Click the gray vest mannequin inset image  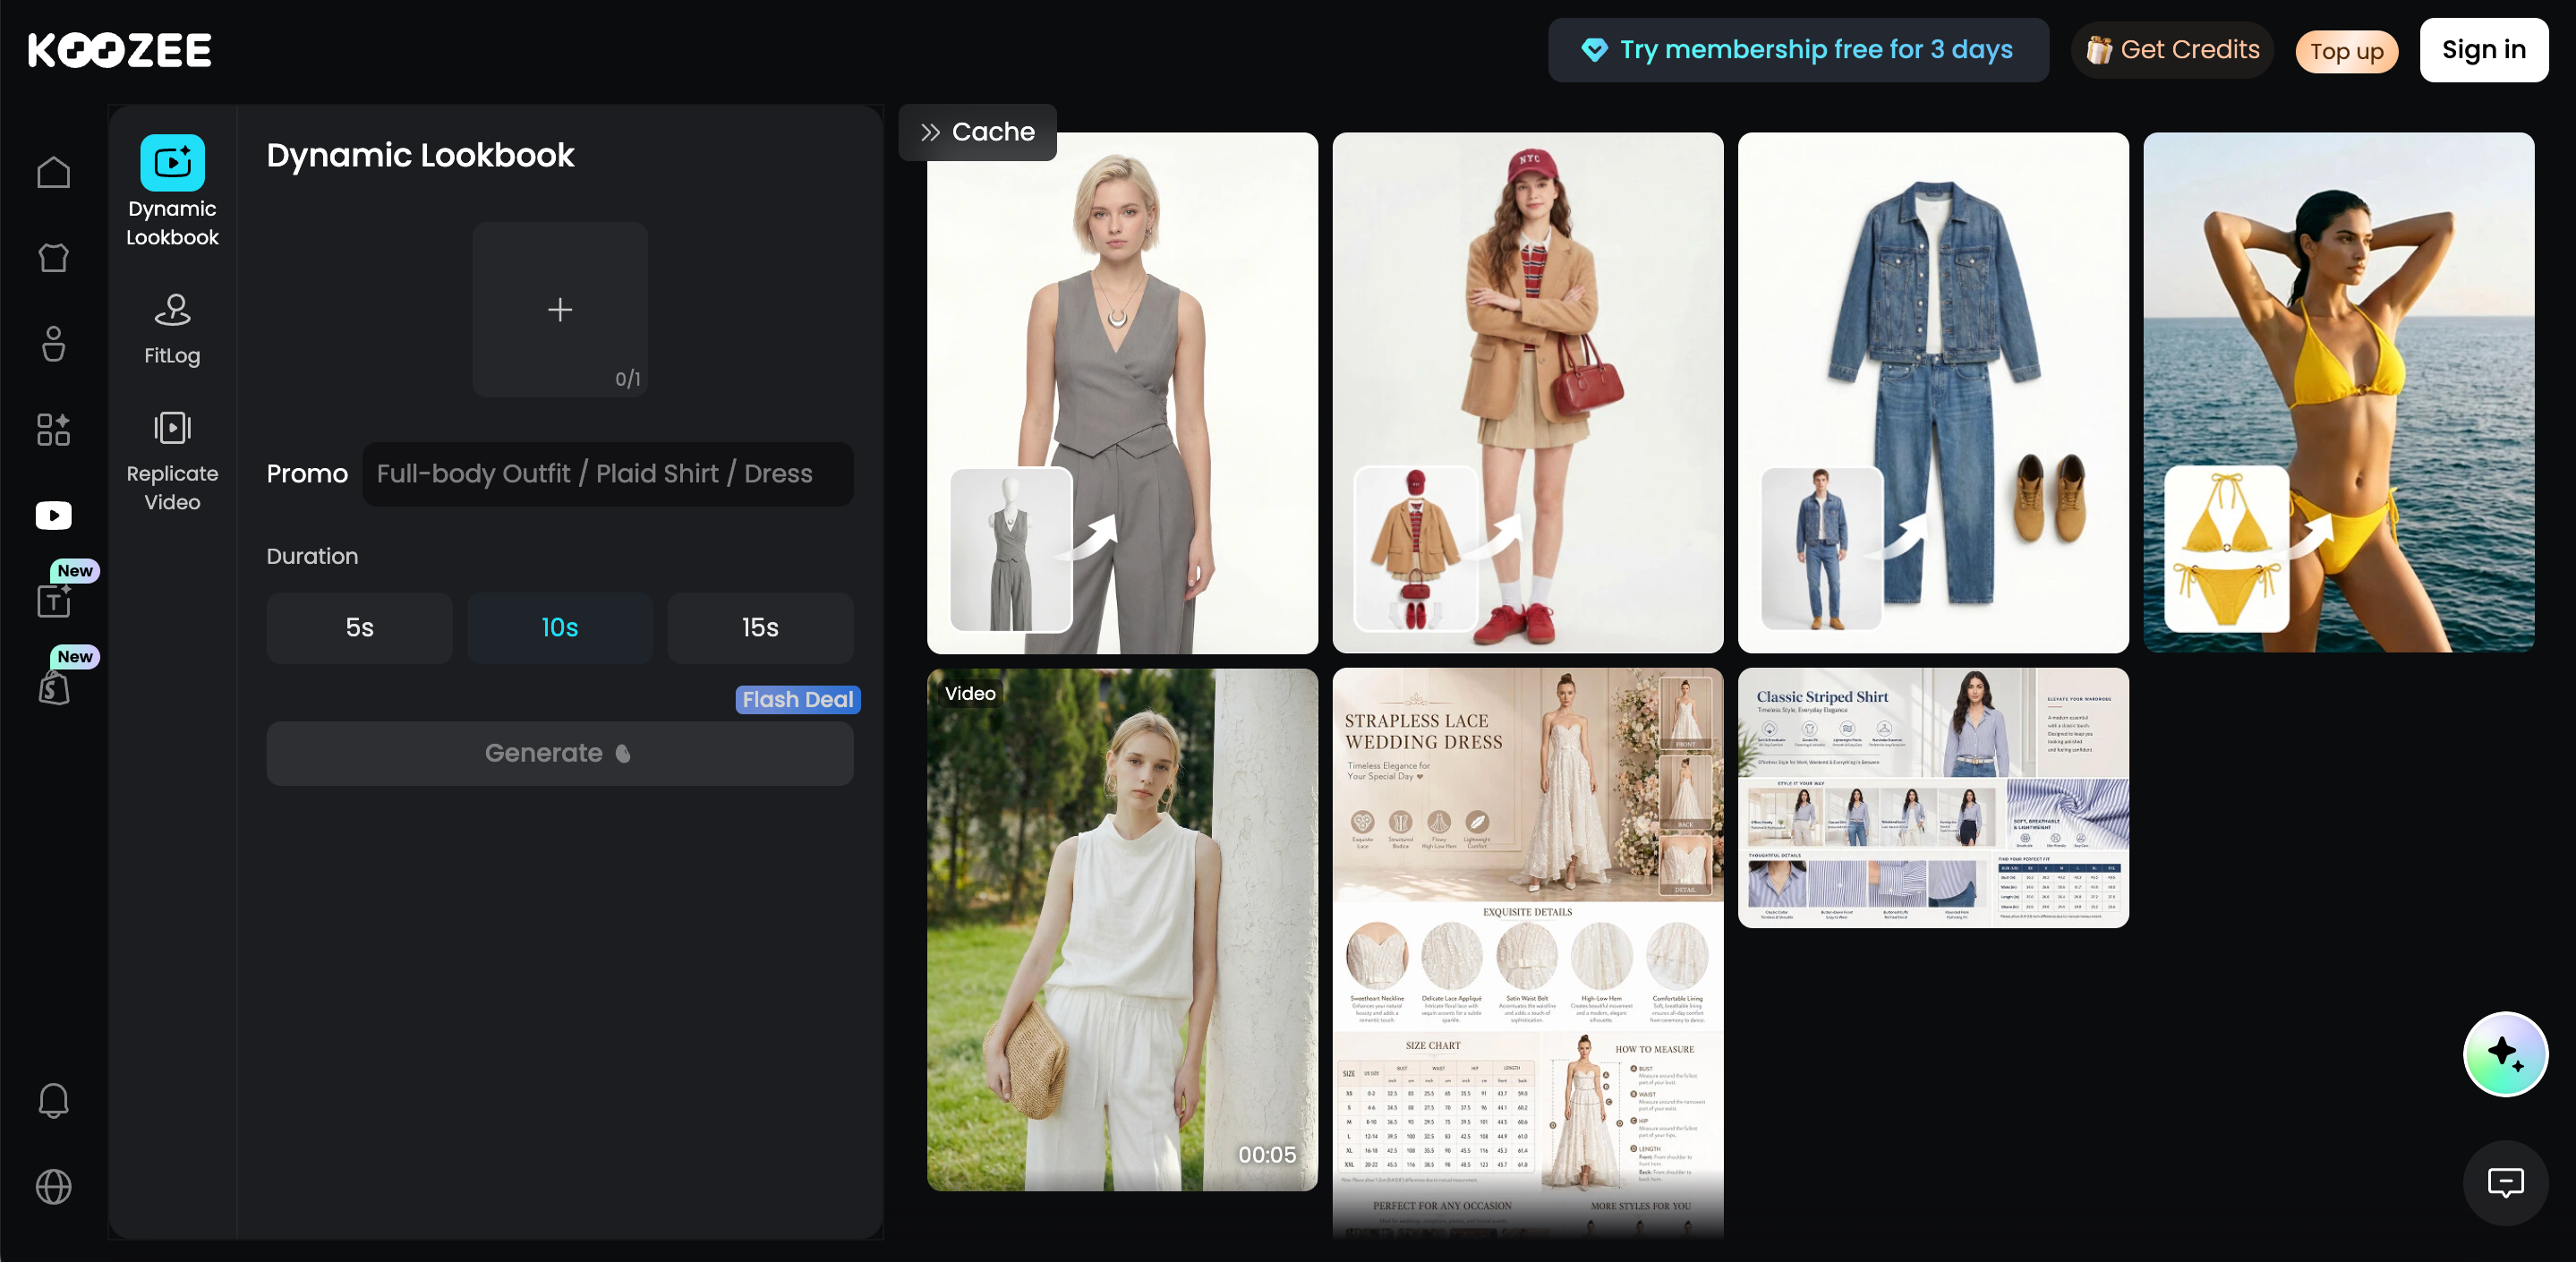(x=1011, y=549)
